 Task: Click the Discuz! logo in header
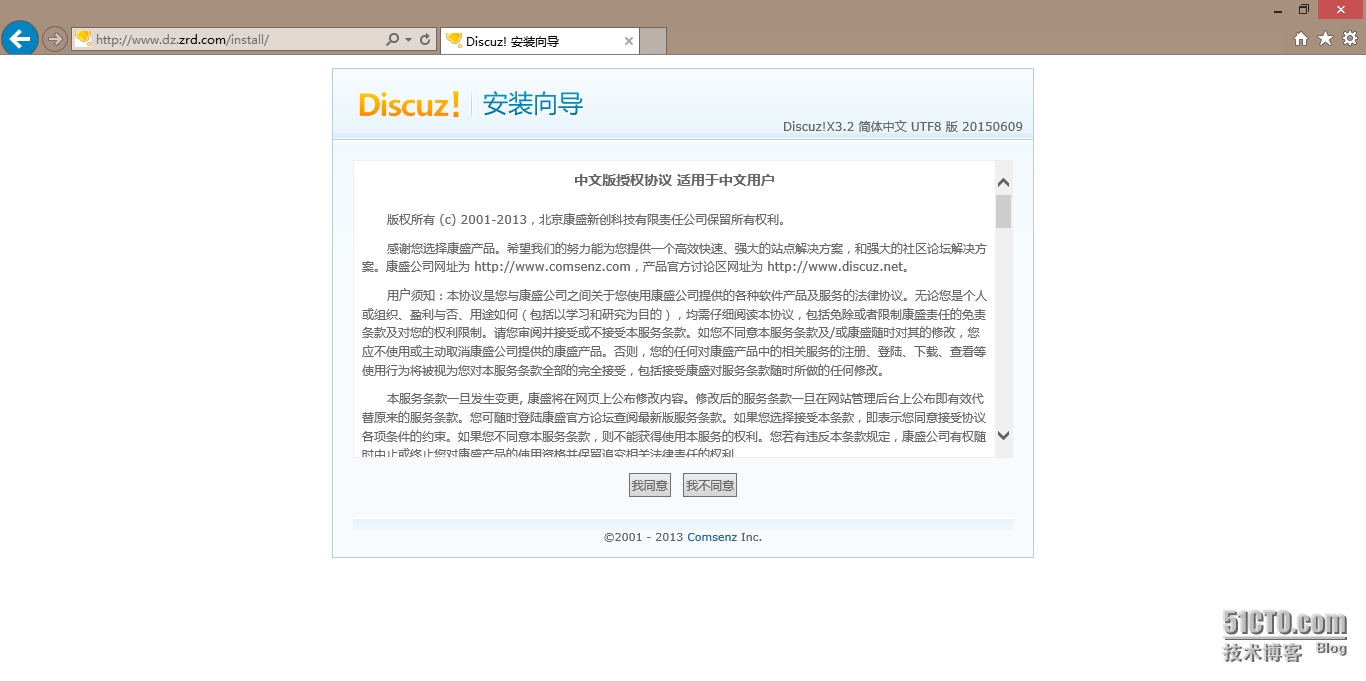pos(410,104)
